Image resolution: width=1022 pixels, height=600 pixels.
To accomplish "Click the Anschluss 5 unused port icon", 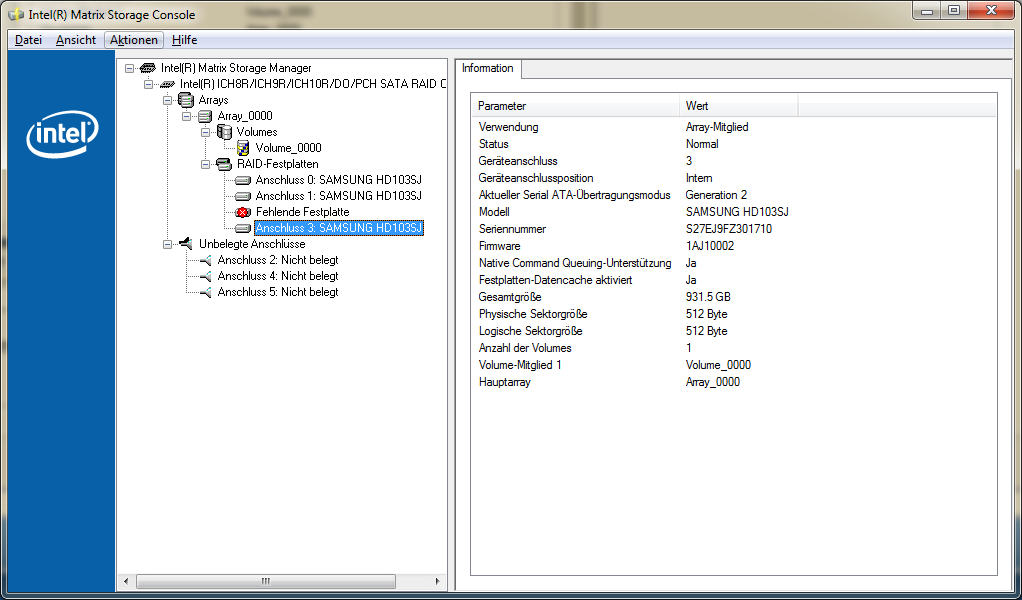I will click(205, 292).
